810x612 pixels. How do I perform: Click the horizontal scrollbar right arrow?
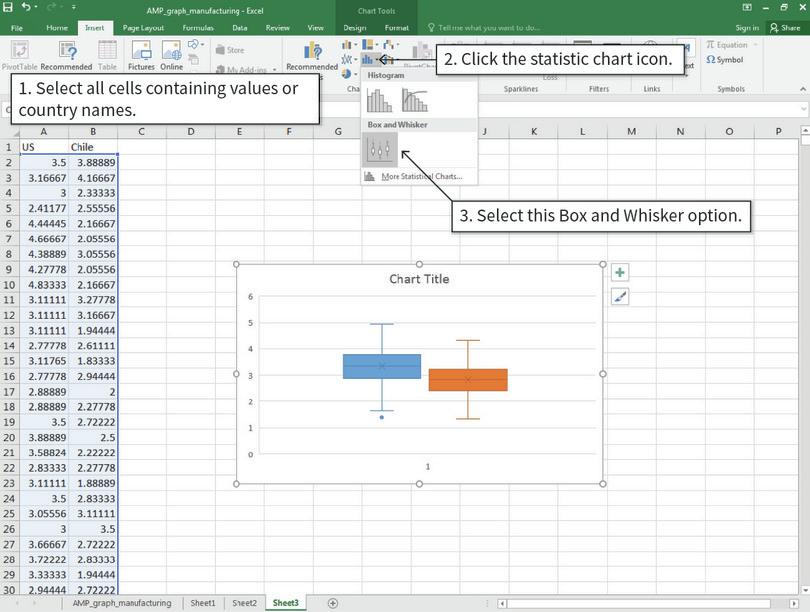pyautogui.click(x=793, y=603)
